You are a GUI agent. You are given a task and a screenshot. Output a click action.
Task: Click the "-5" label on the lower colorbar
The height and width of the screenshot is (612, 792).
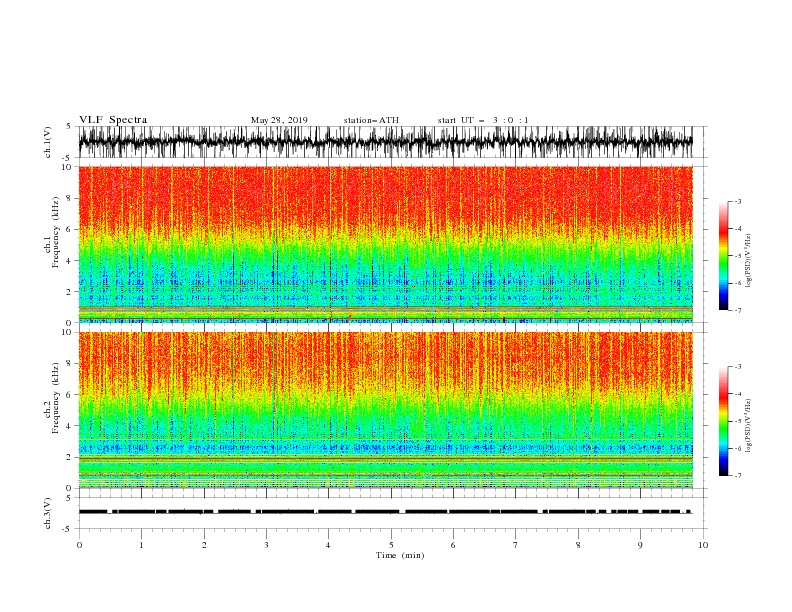(737, 421)
